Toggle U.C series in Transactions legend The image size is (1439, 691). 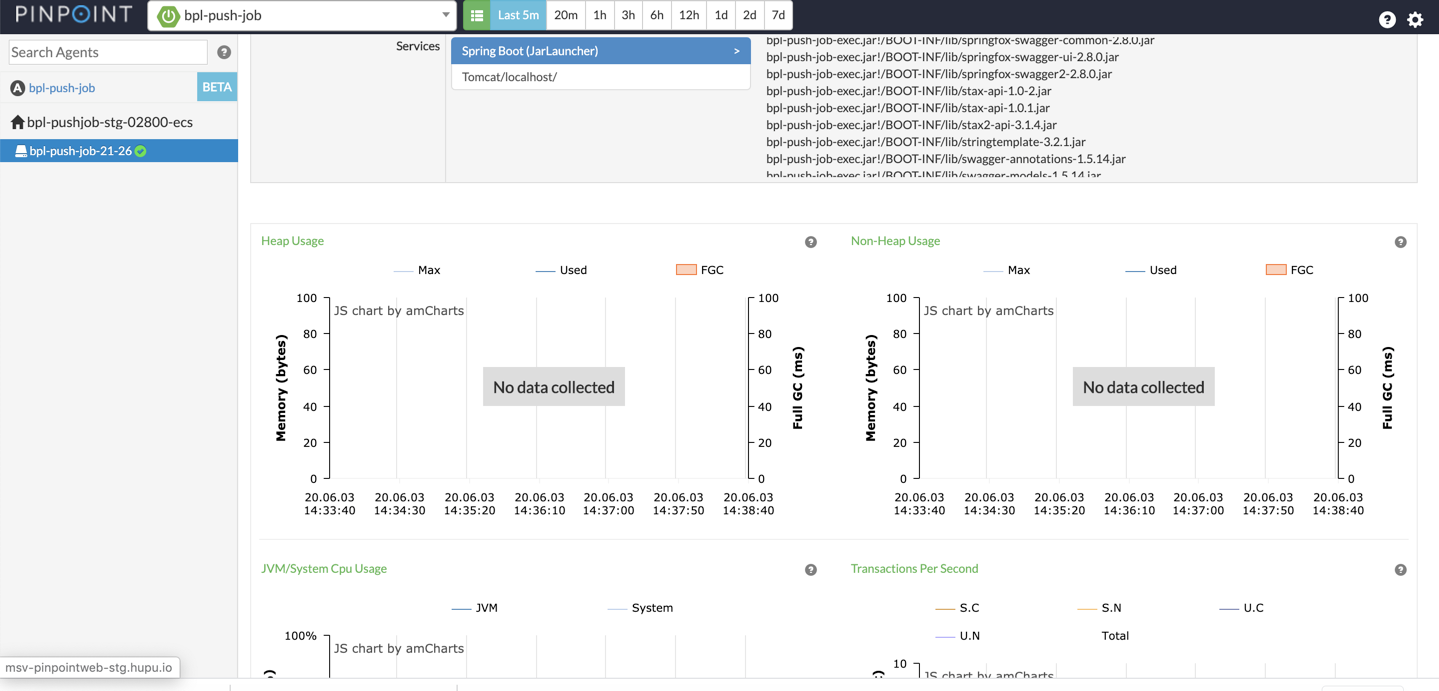click(1242, 608)
